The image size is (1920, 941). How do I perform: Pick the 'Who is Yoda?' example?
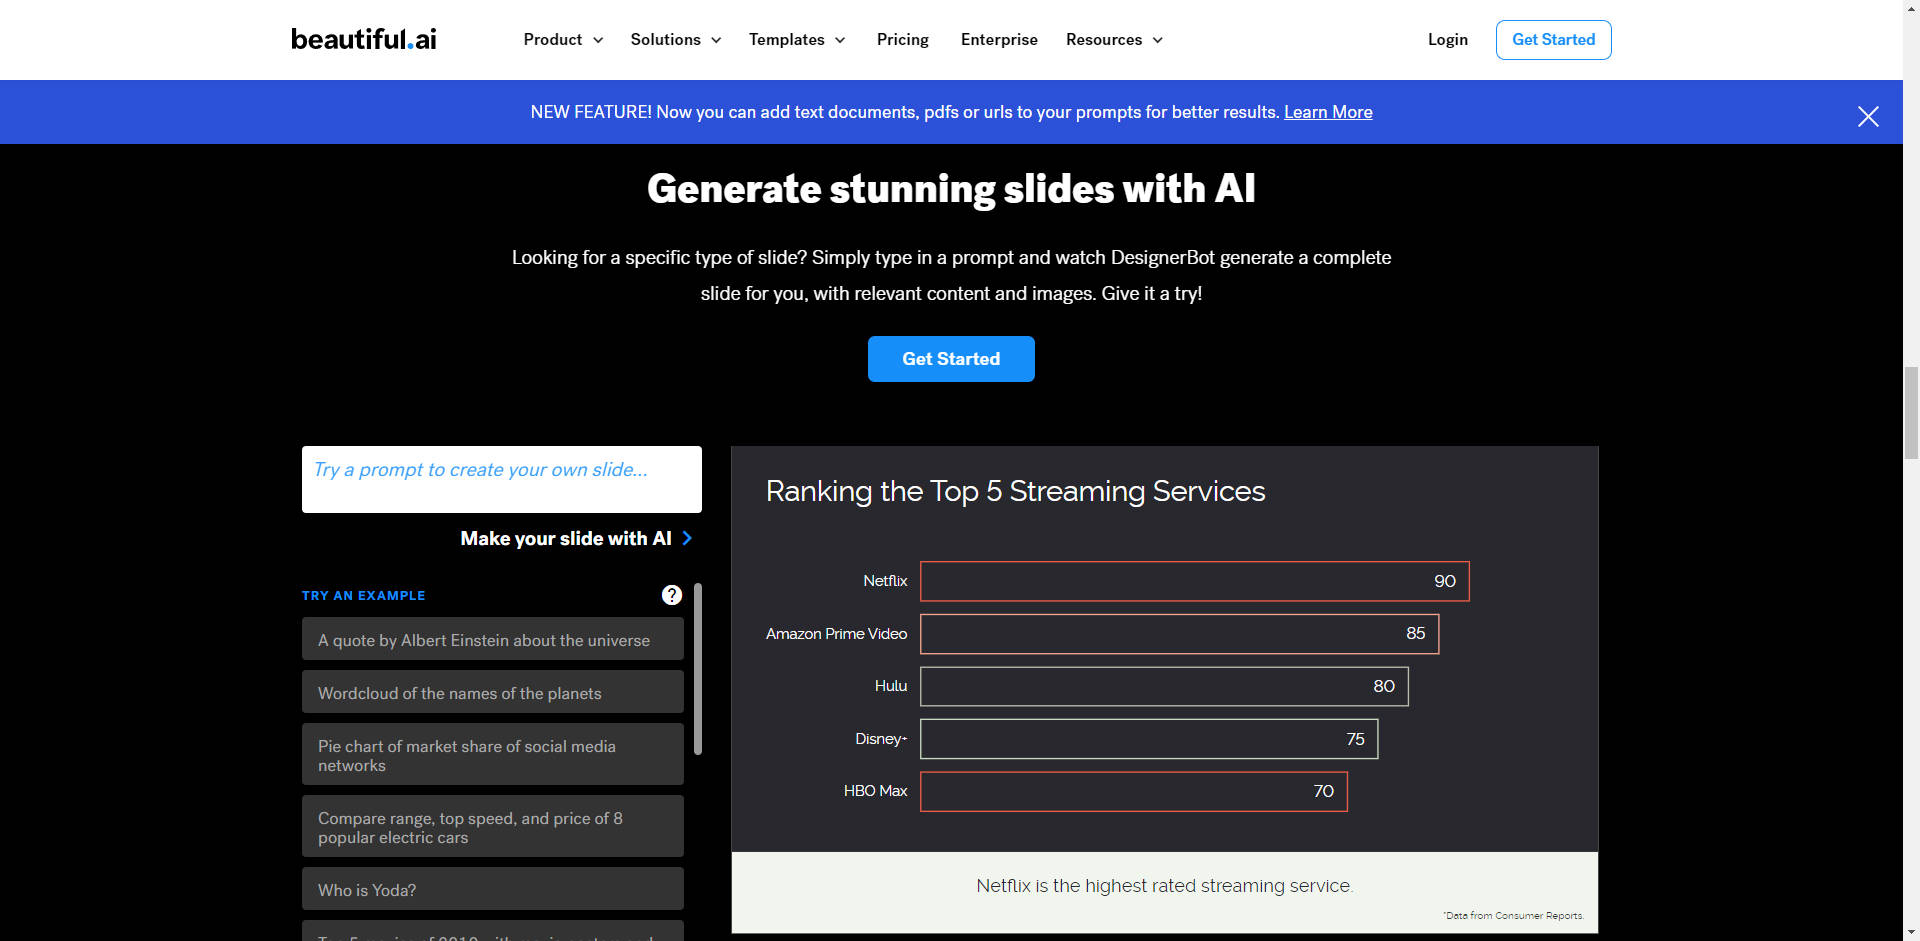[492, 889]
